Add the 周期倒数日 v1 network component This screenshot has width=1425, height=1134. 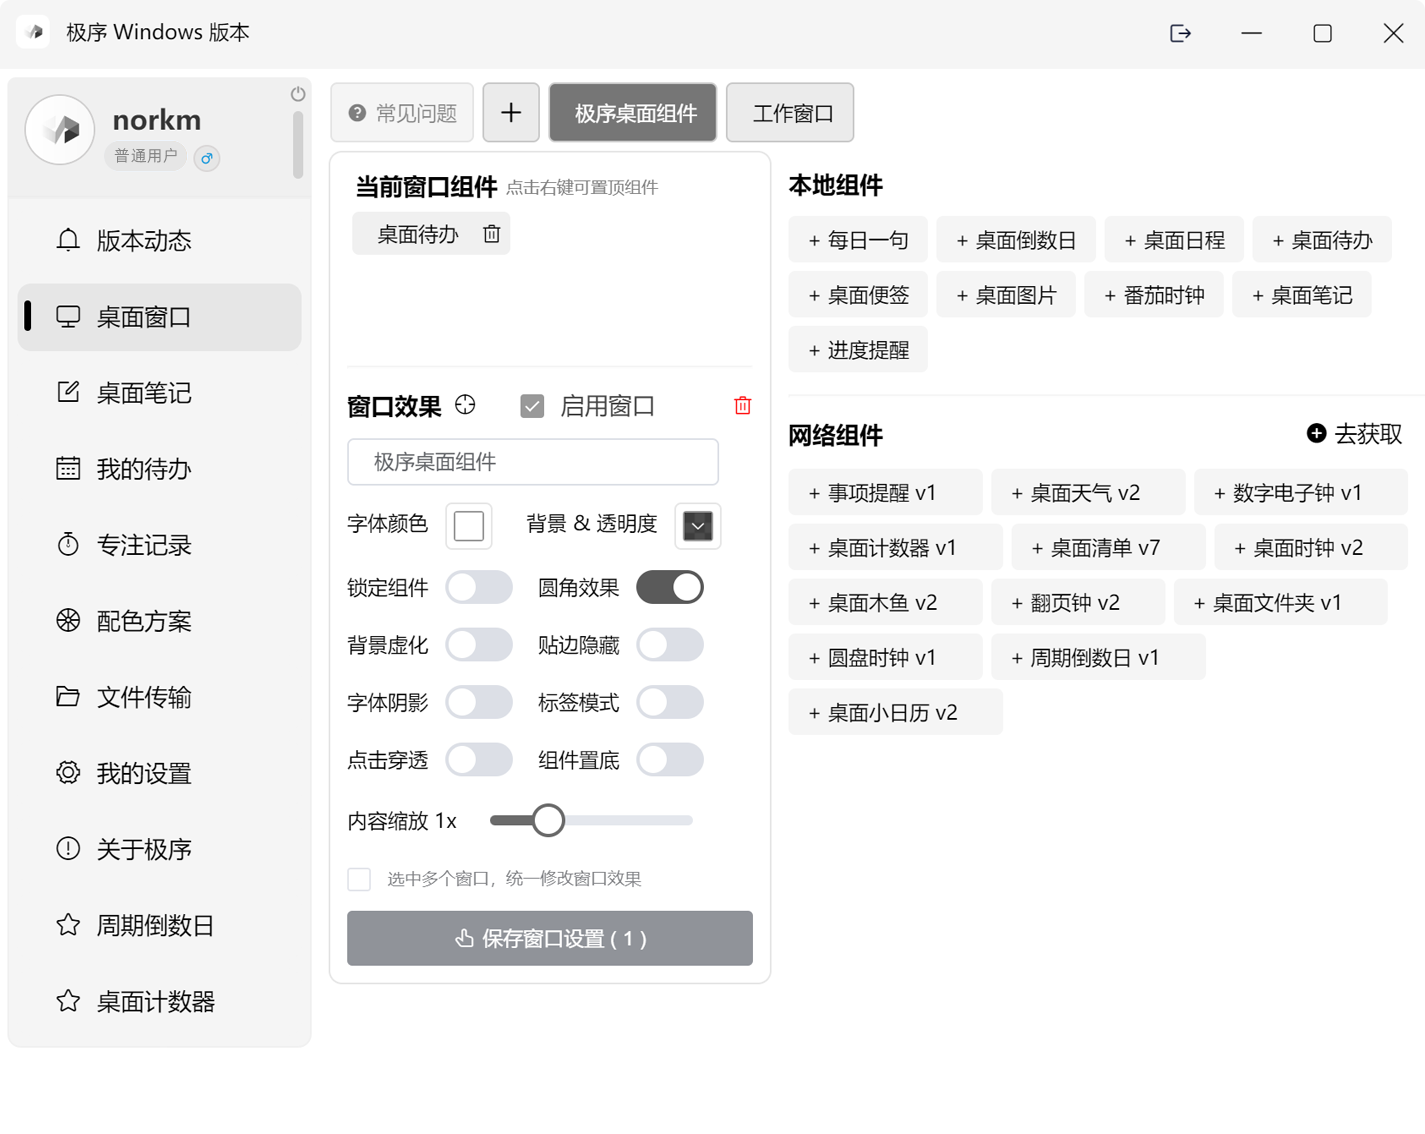pos(1098,657)
